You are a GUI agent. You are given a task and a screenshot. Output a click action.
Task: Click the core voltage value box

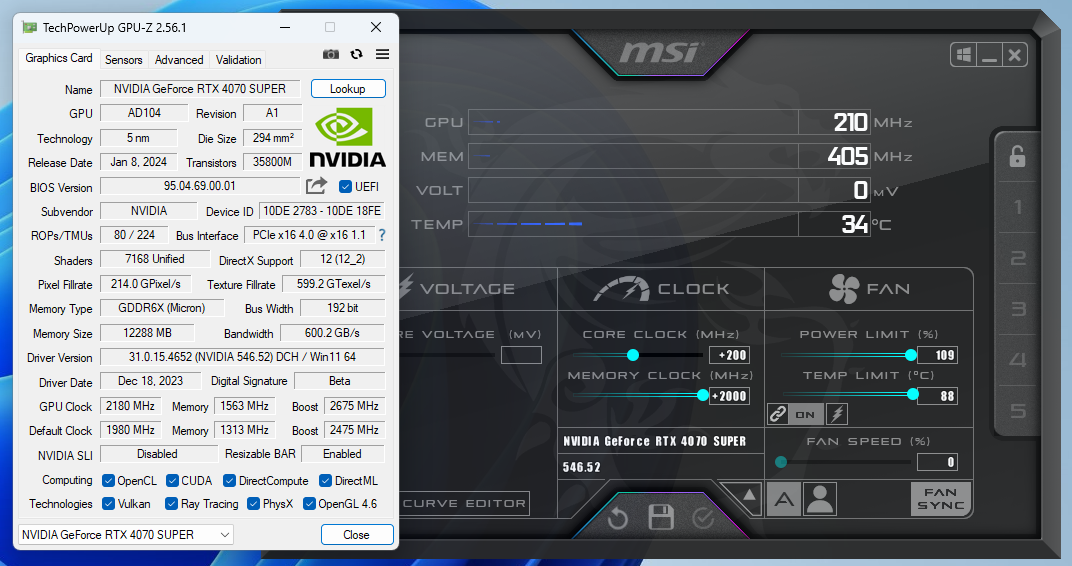tap(521, 355)
